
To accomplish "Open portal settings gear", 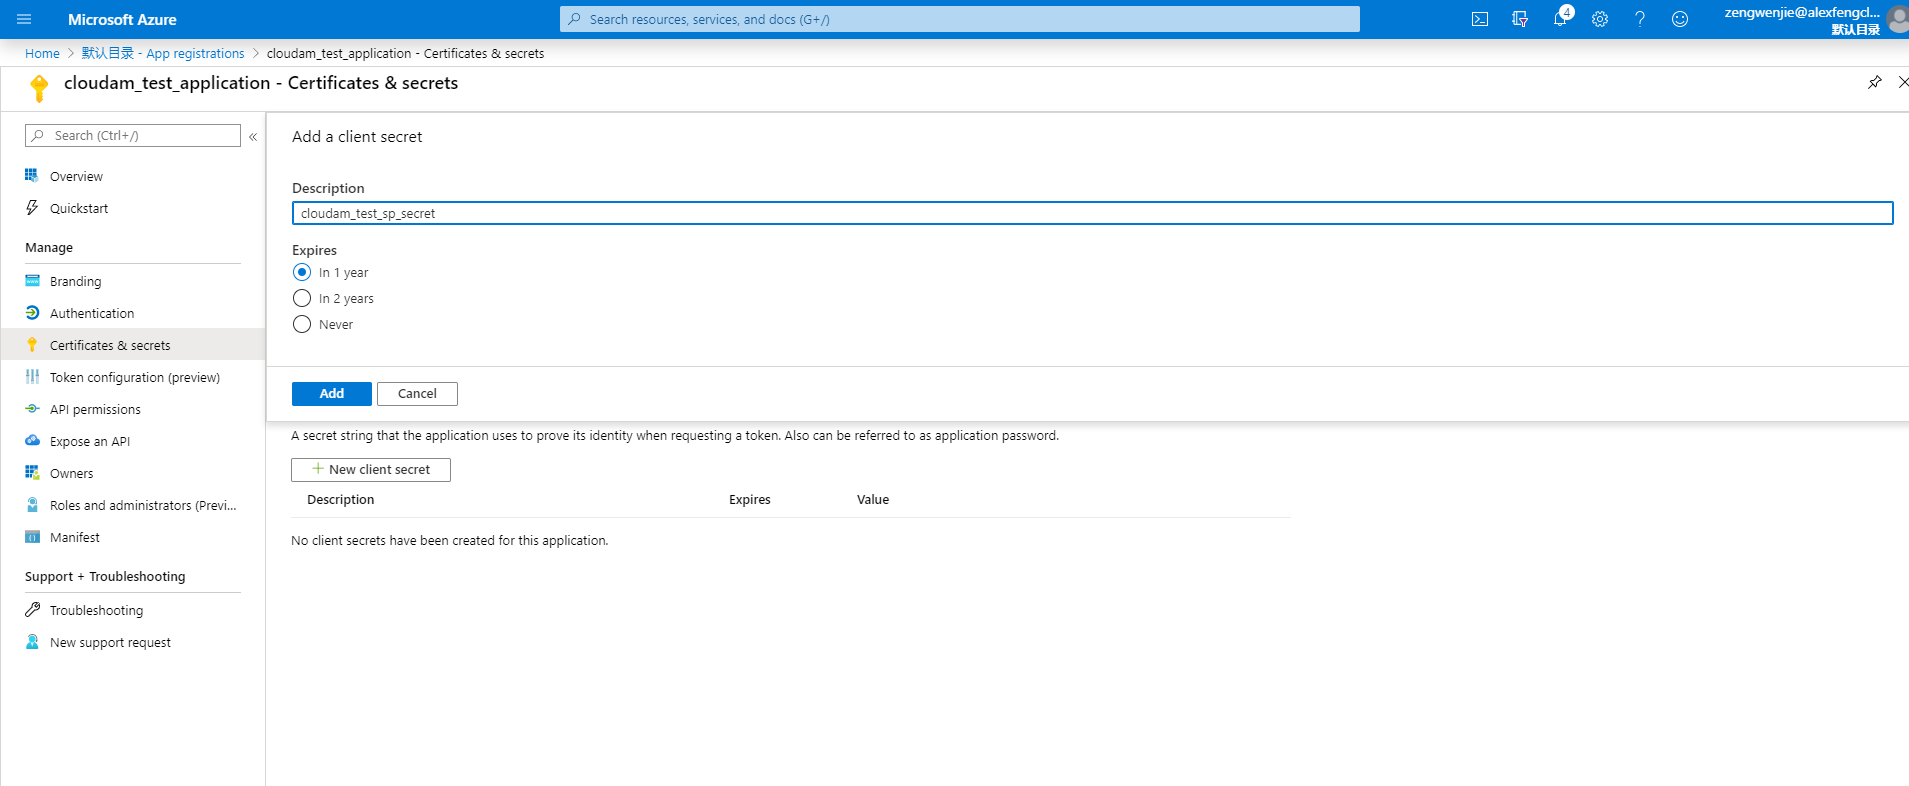I will pos(1600,19).
